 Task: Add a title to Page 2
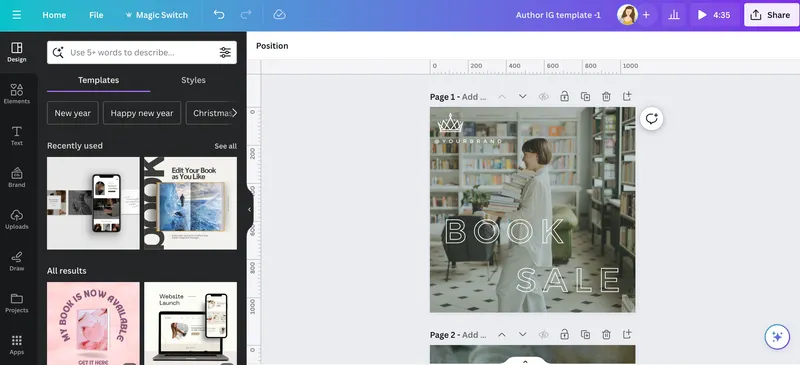[x=474, y=335]
